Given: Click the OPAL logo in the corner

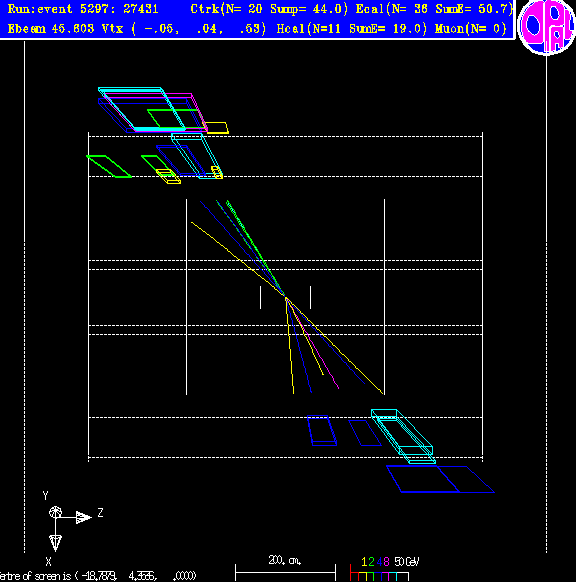Looking at the screenshot, I should tap(546, 26).
